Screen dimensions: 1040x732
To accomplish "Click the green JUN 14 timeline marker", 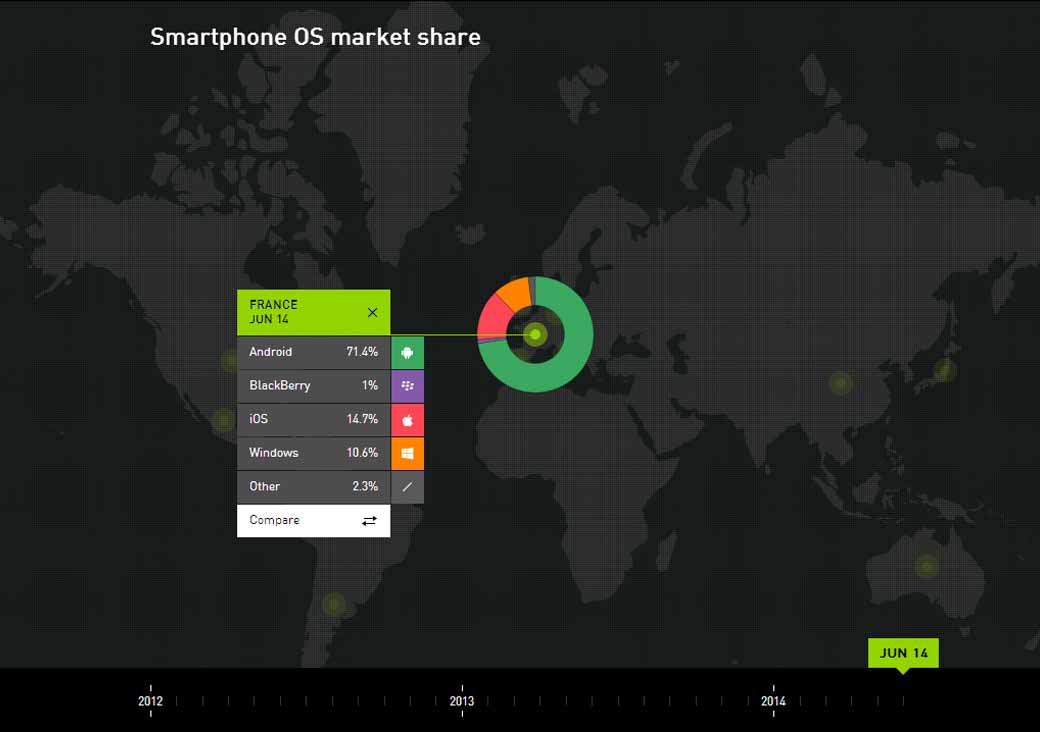I will [903, 653].
